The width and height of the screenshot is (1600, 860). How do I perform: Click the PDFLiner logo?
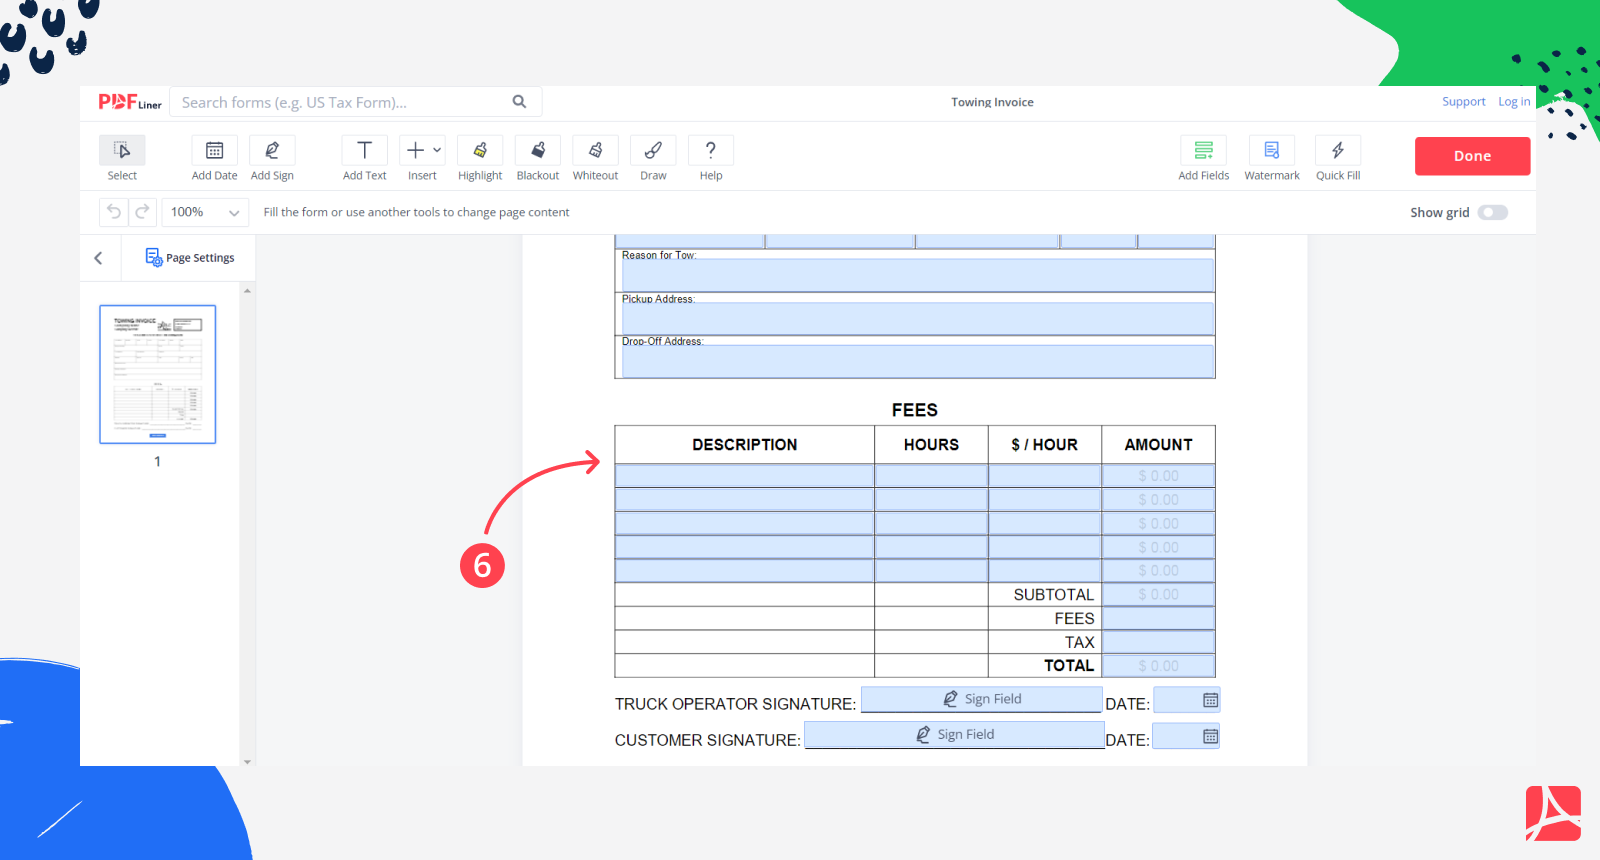point(130,102)
